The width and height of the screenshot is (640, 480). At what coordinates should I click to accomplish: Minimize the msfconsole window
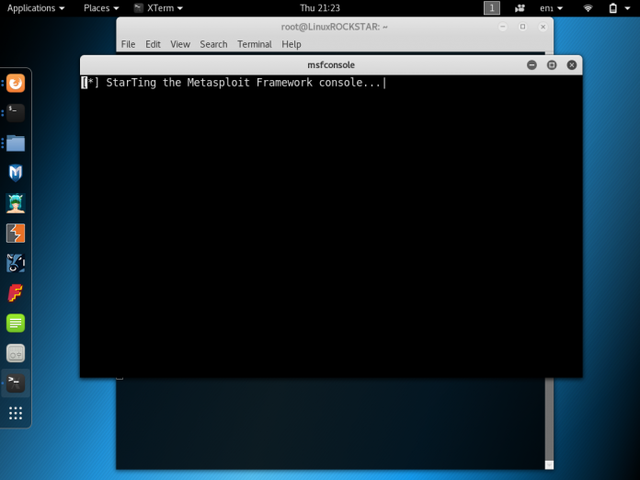pyautogui.click(x=531, y=65)
